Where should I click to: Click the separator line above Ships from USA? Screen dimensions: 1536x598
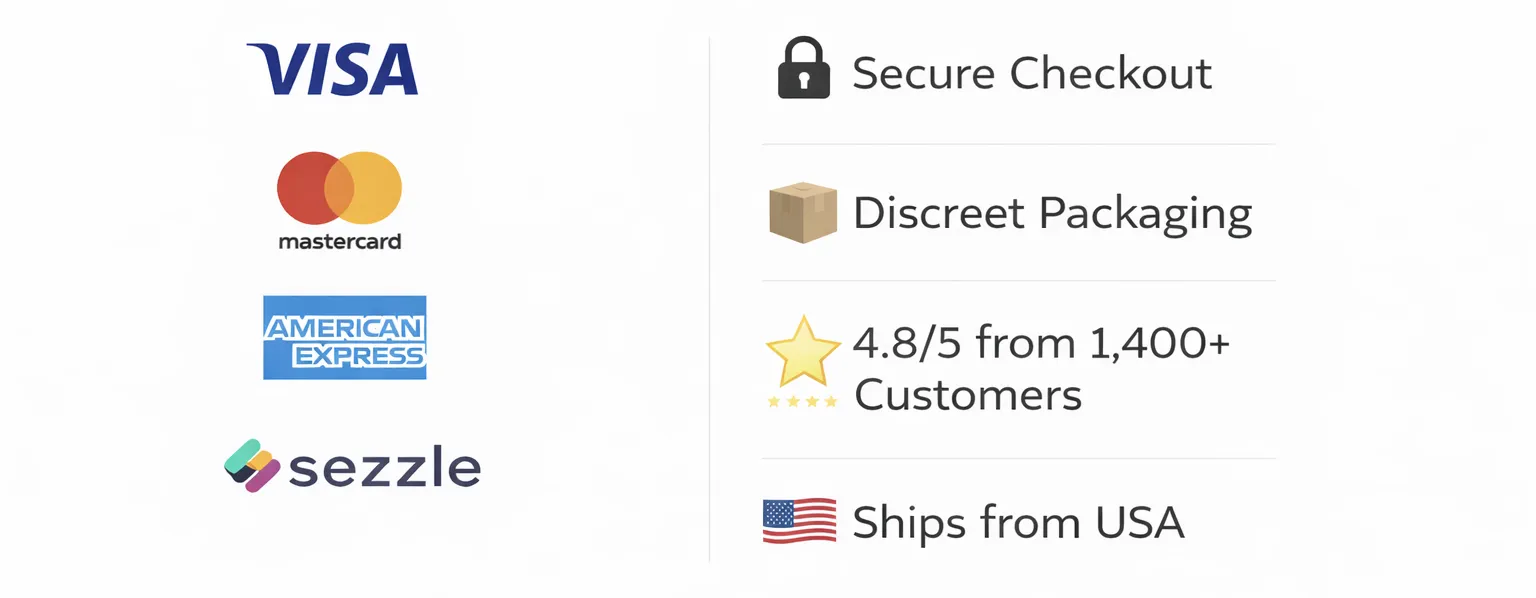(1018, 459)
